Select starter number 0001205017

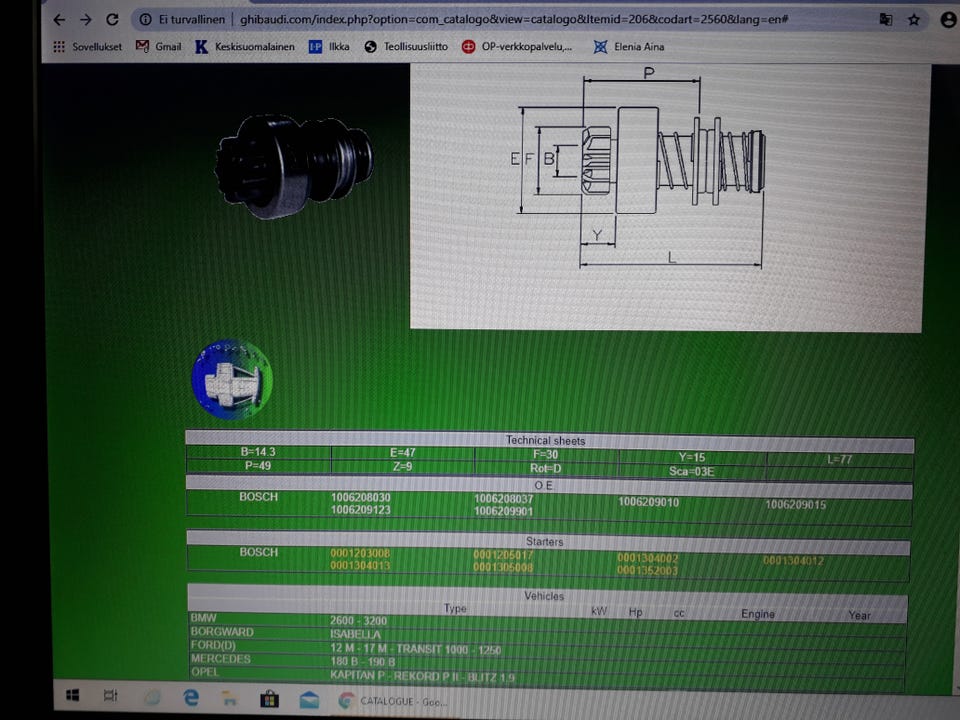coord(503,555)
